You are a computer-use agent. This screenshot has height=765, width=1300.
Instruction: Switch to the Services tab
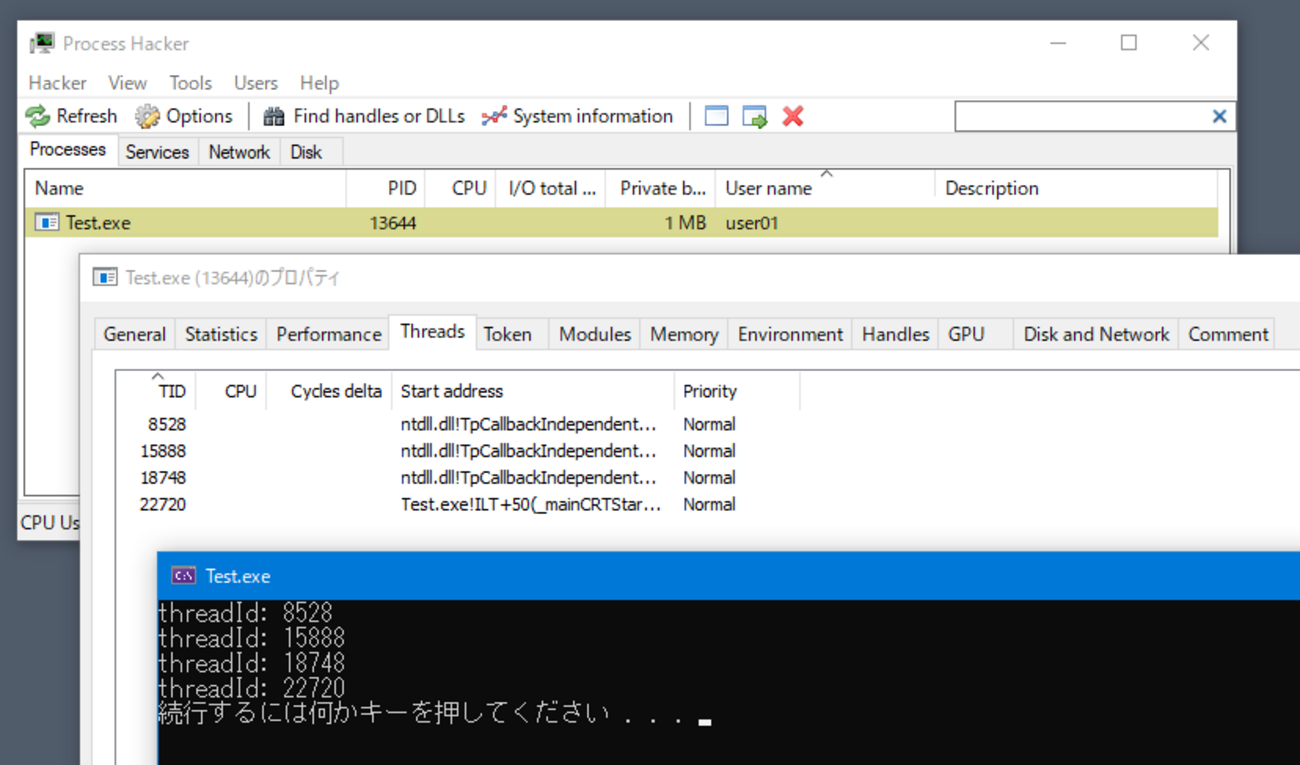[x=157, y=152]
